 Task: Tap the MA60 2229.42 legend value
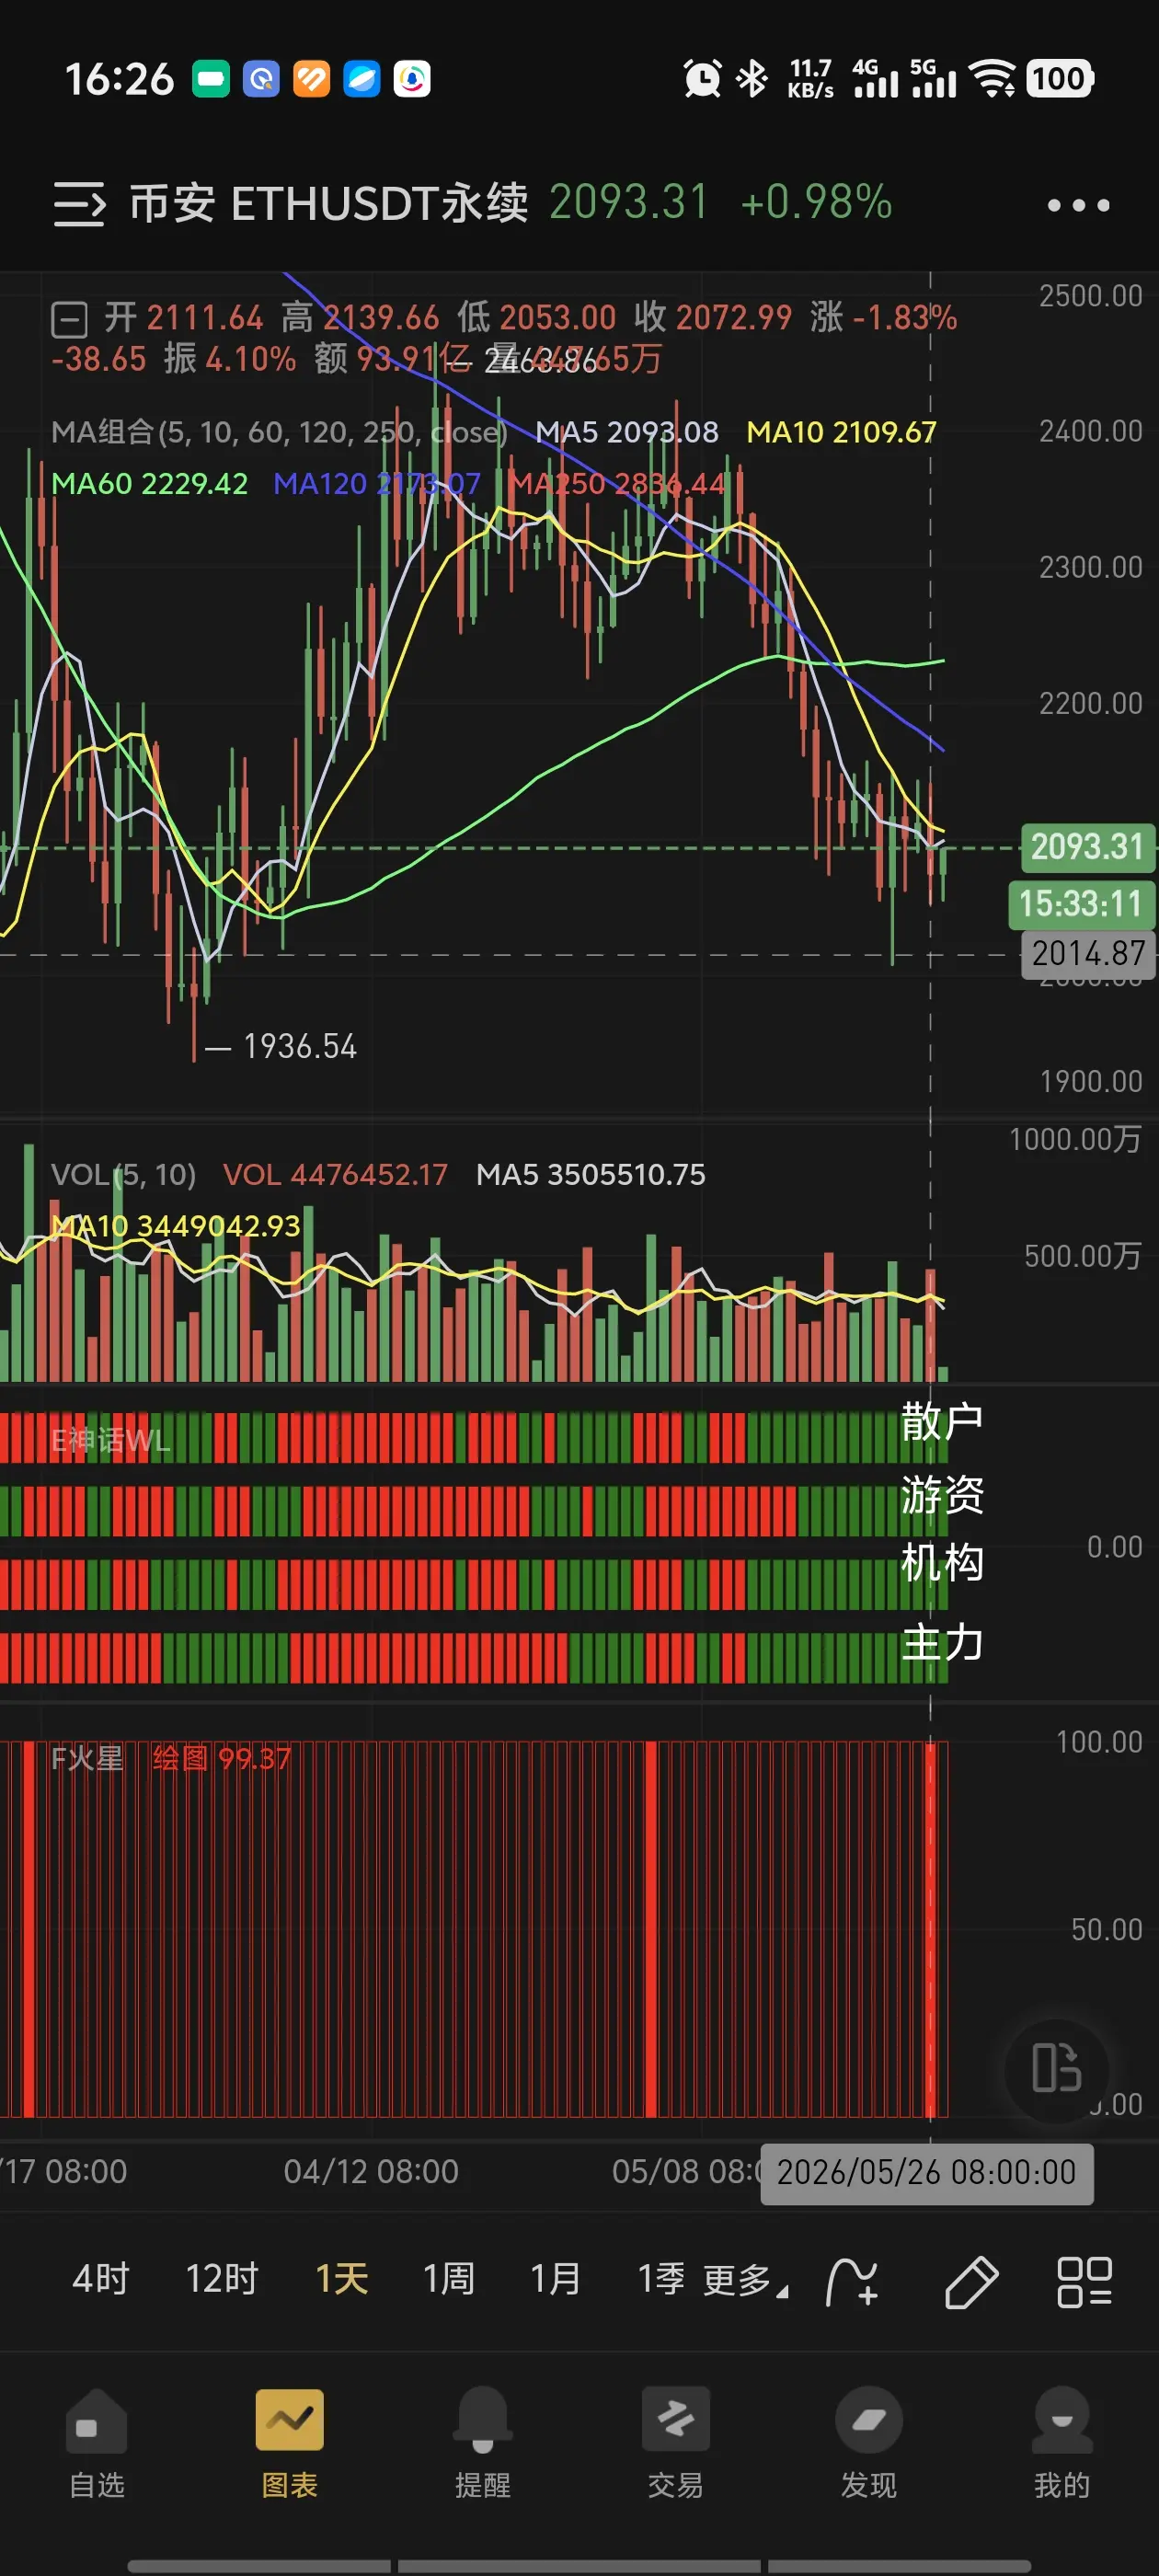click(149, 484)
